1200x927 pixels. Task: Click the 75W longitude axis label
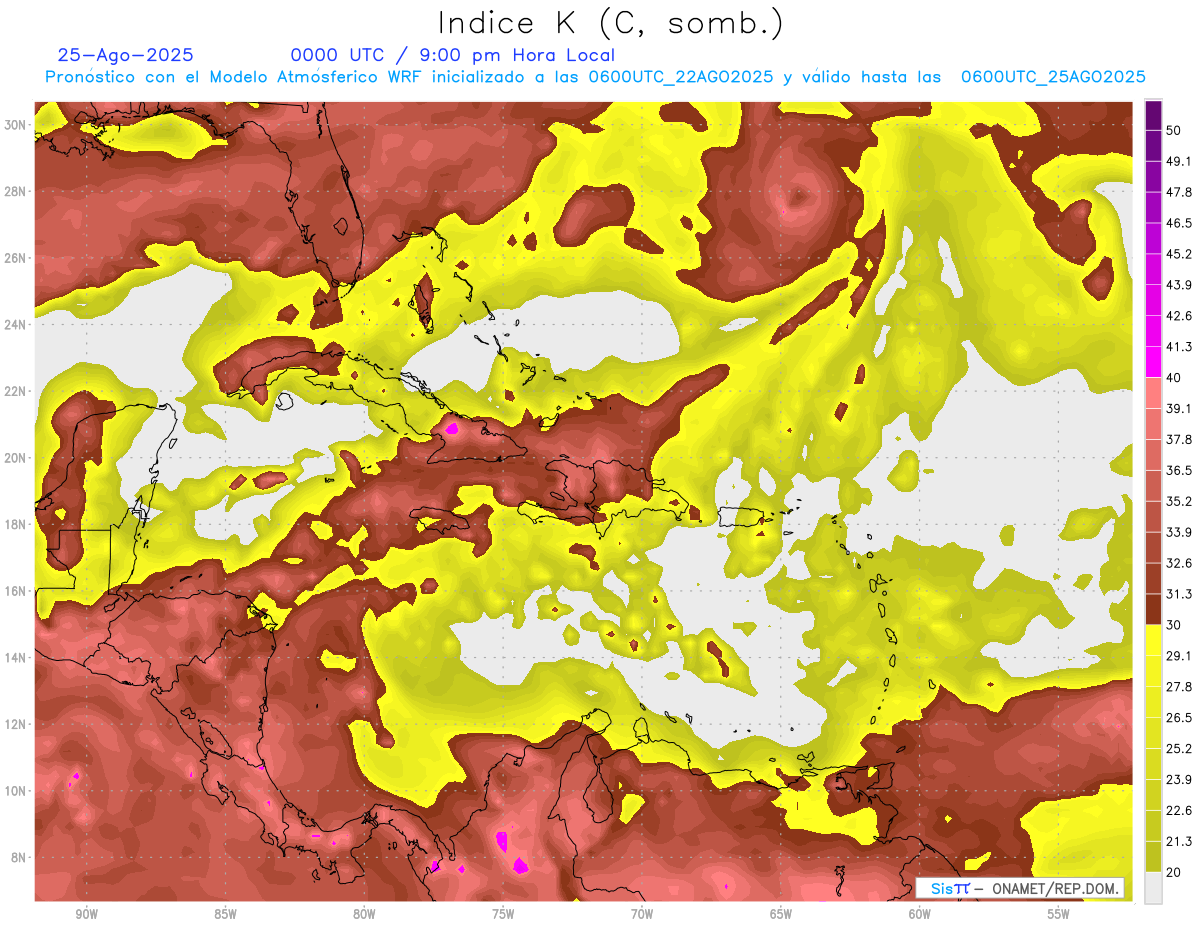(503, 914)
